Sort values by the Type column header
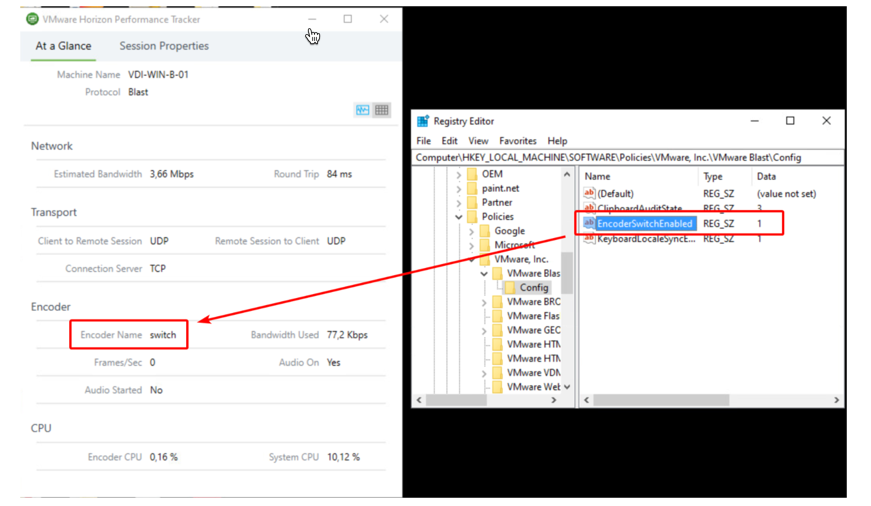The width and height of the screenshot is (871, 506). coord(713,176)
